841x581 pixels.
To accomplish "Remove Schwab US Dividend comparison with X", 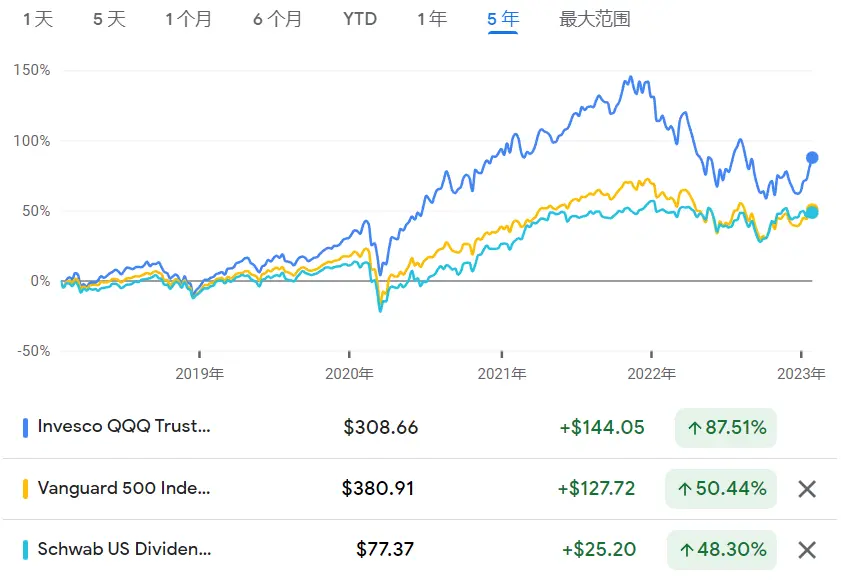I will pyautogui.click(x=807, y=550).
